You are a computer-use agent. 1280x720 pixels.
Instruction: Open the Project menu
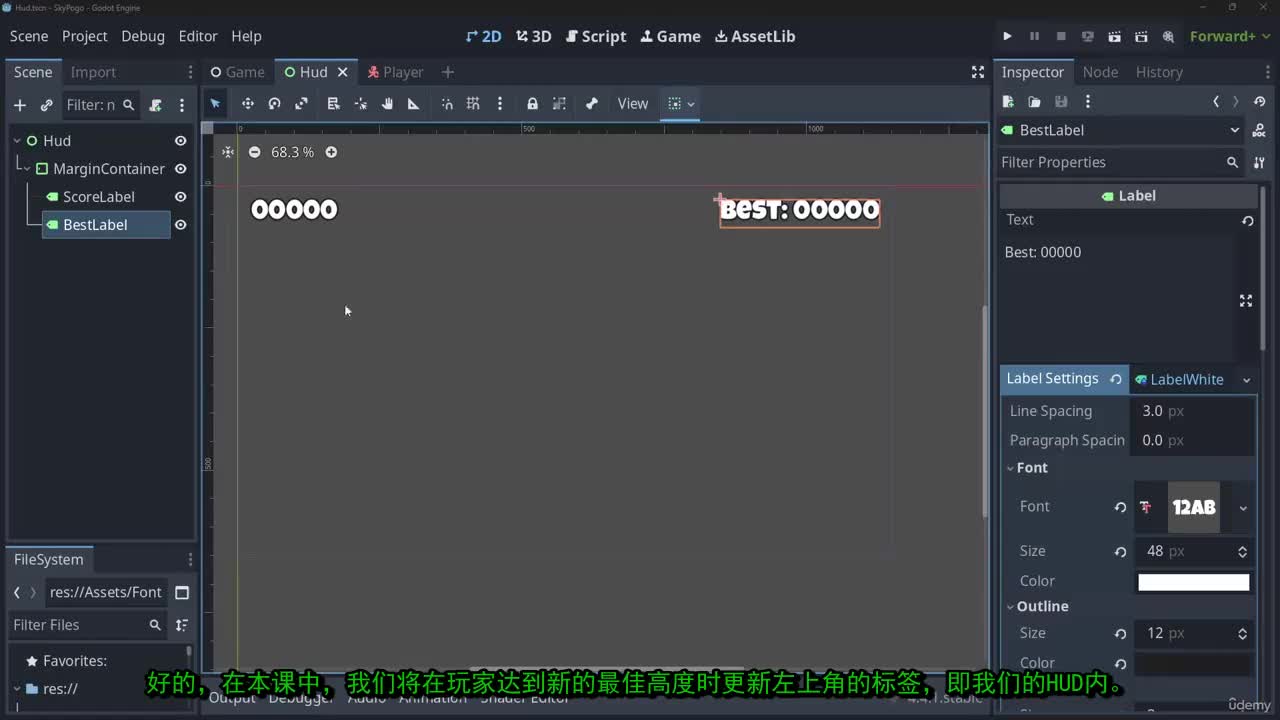pos(84,36)
